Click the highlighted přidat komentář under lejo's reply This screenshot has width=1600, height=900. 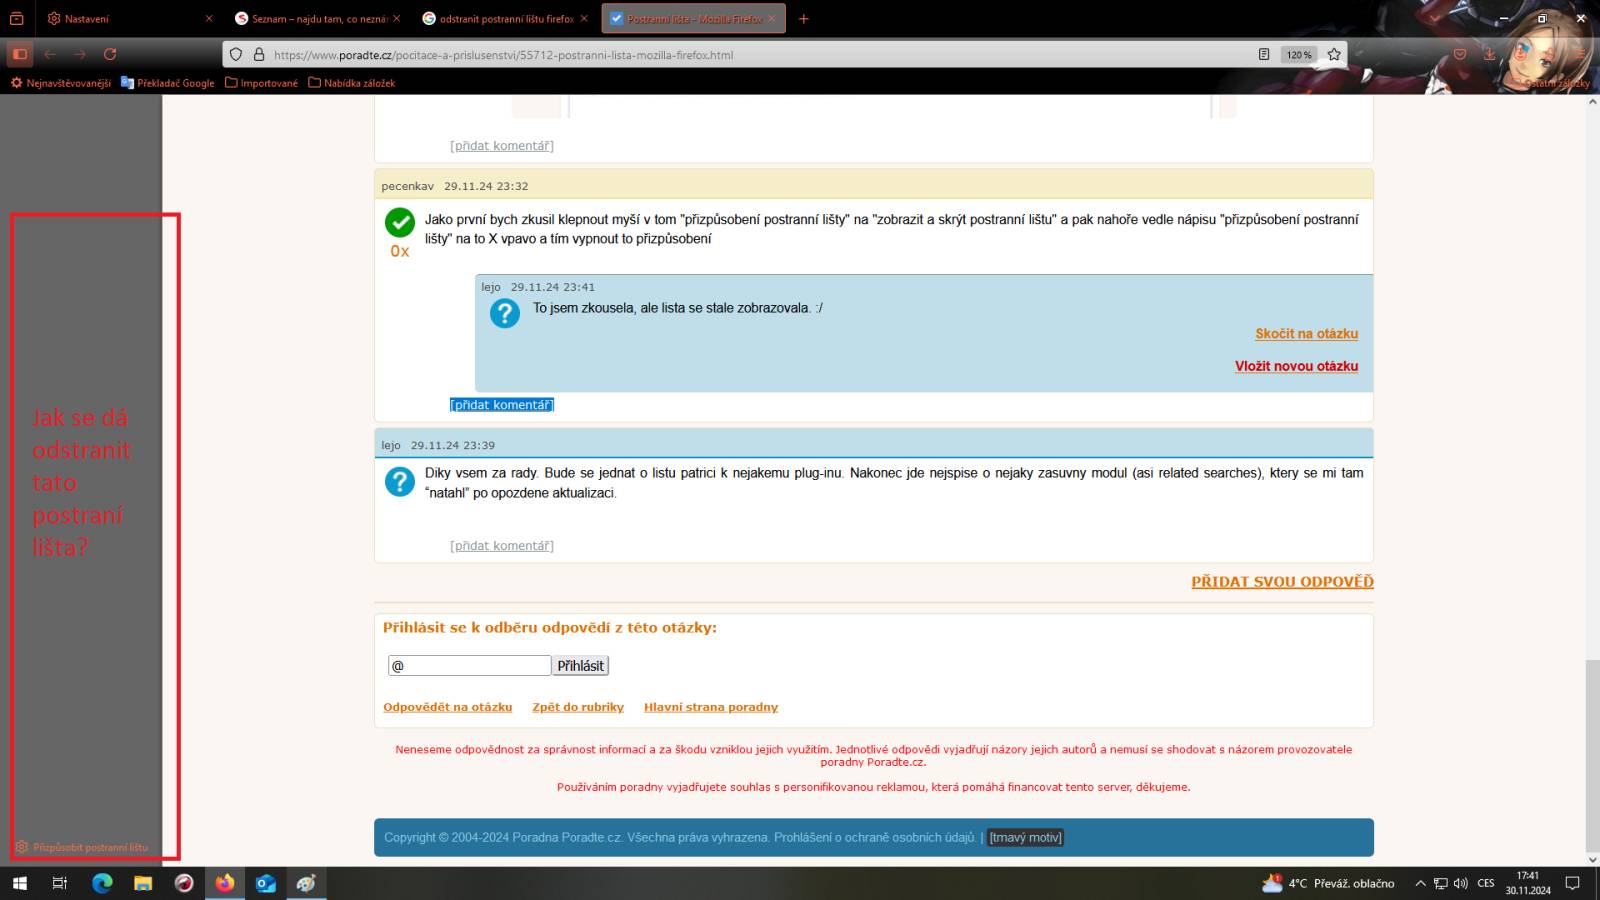pos(502,405)
